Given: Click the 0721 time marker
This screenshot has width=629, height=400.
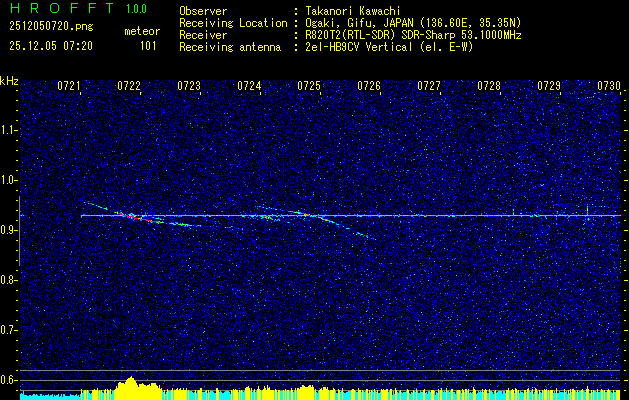Looking at the screenshot, I should click(69, 86).
